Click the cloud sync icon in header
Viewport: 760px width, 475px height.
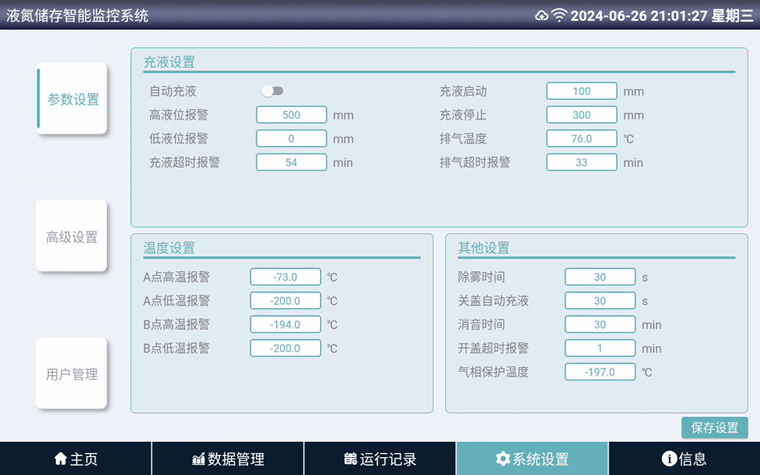pyautogui.click(x=541, y=16)
